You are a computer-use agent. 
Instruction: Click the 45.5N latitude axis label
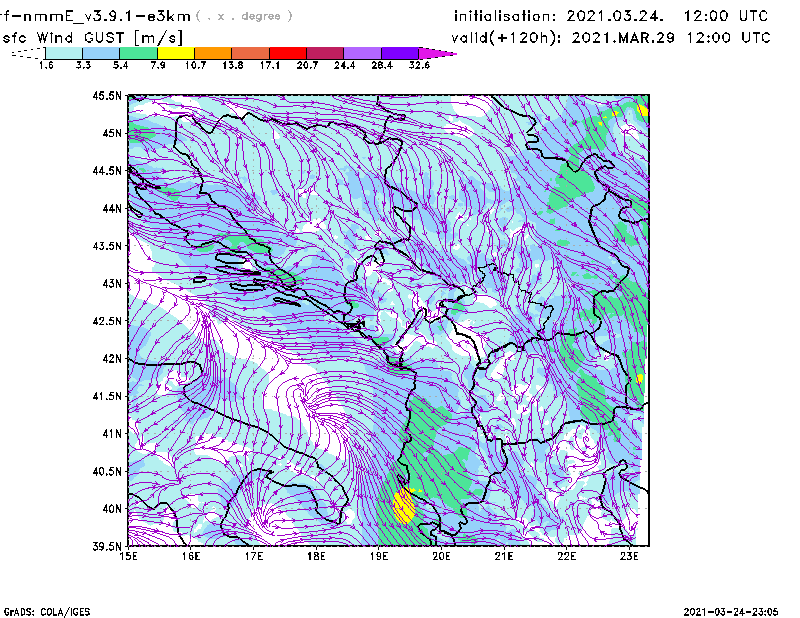coord(106,96)
